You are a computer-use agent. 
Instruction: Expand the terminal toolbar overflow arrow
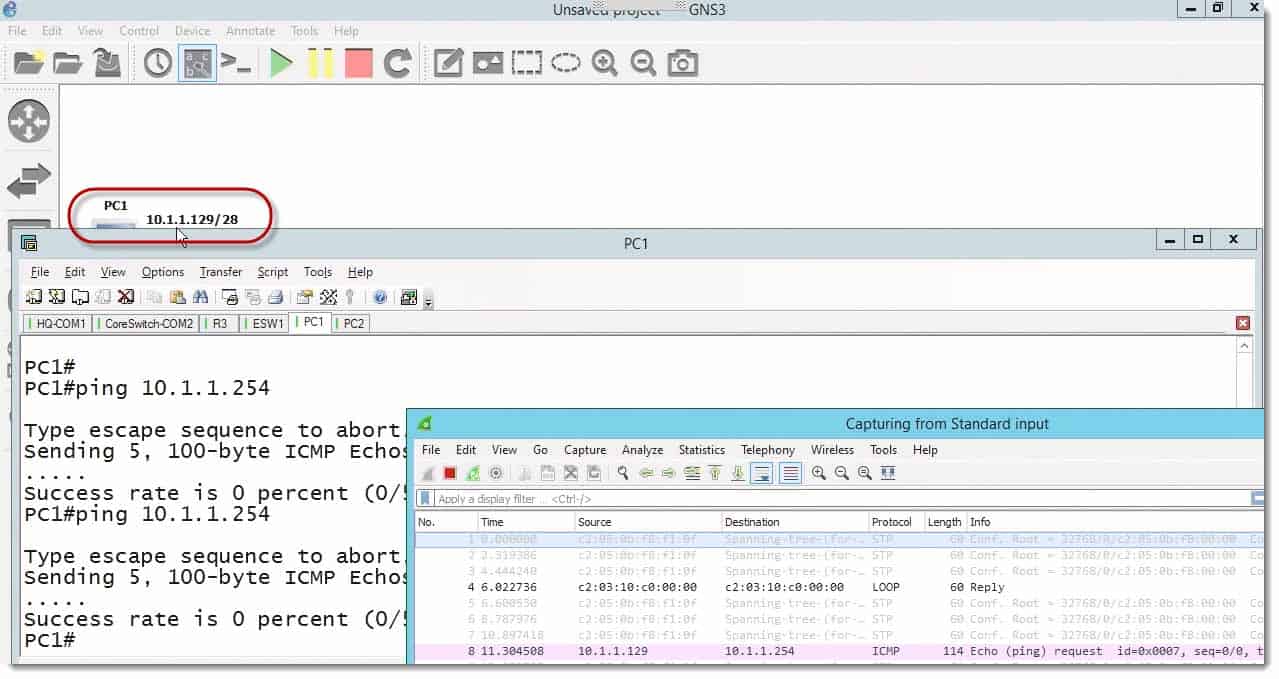click(429, 301)
